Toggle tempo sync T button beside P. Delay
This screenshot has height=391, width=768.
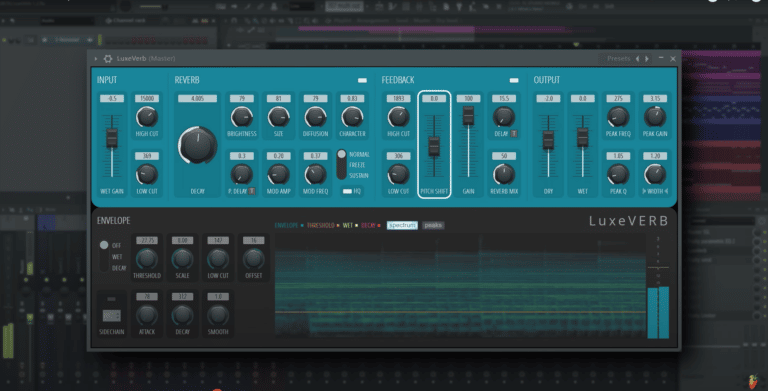pos(252,191)
